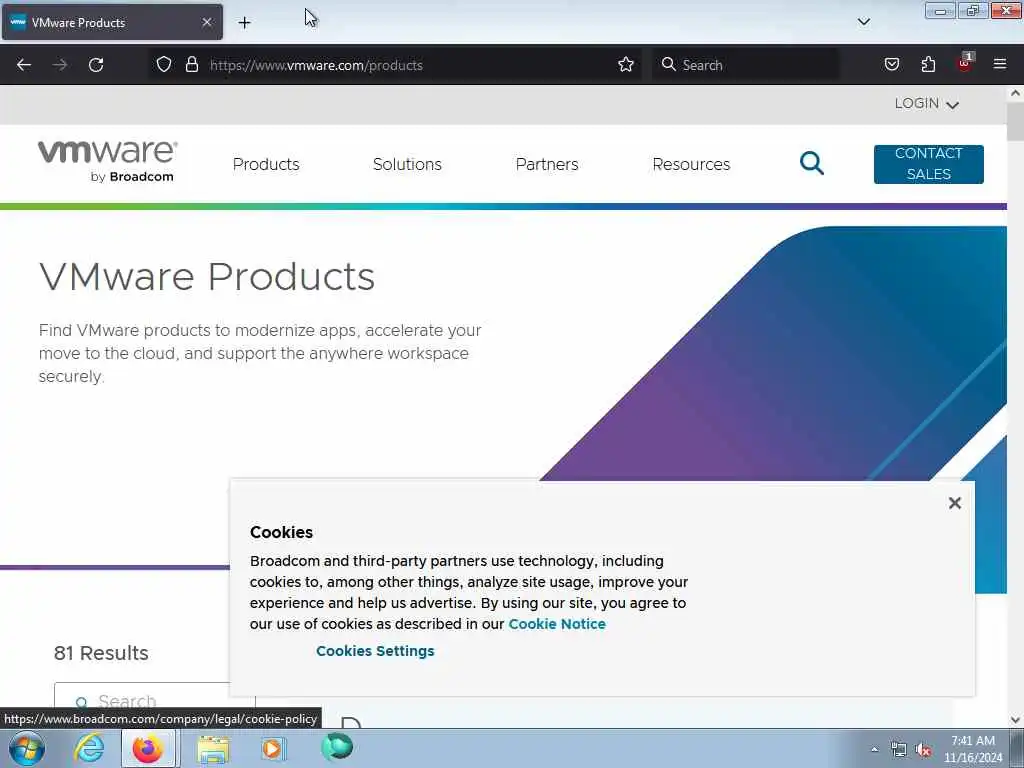Open Windows Explorer folder taskbar icon
Screen dimensions: 1024x768
click(213, 749)
